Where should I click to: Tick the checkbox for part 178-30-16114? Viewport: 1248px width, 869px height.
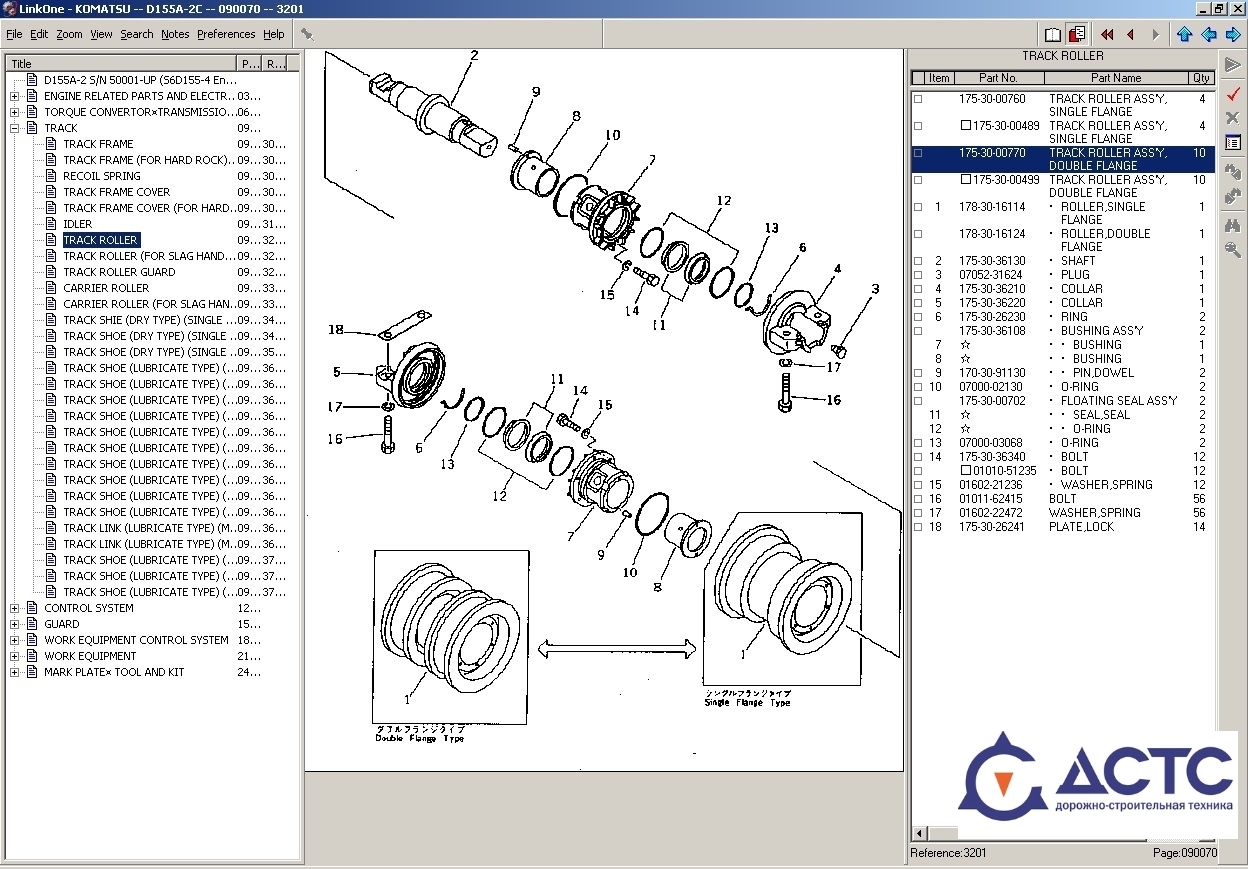[x=918, y=207]
